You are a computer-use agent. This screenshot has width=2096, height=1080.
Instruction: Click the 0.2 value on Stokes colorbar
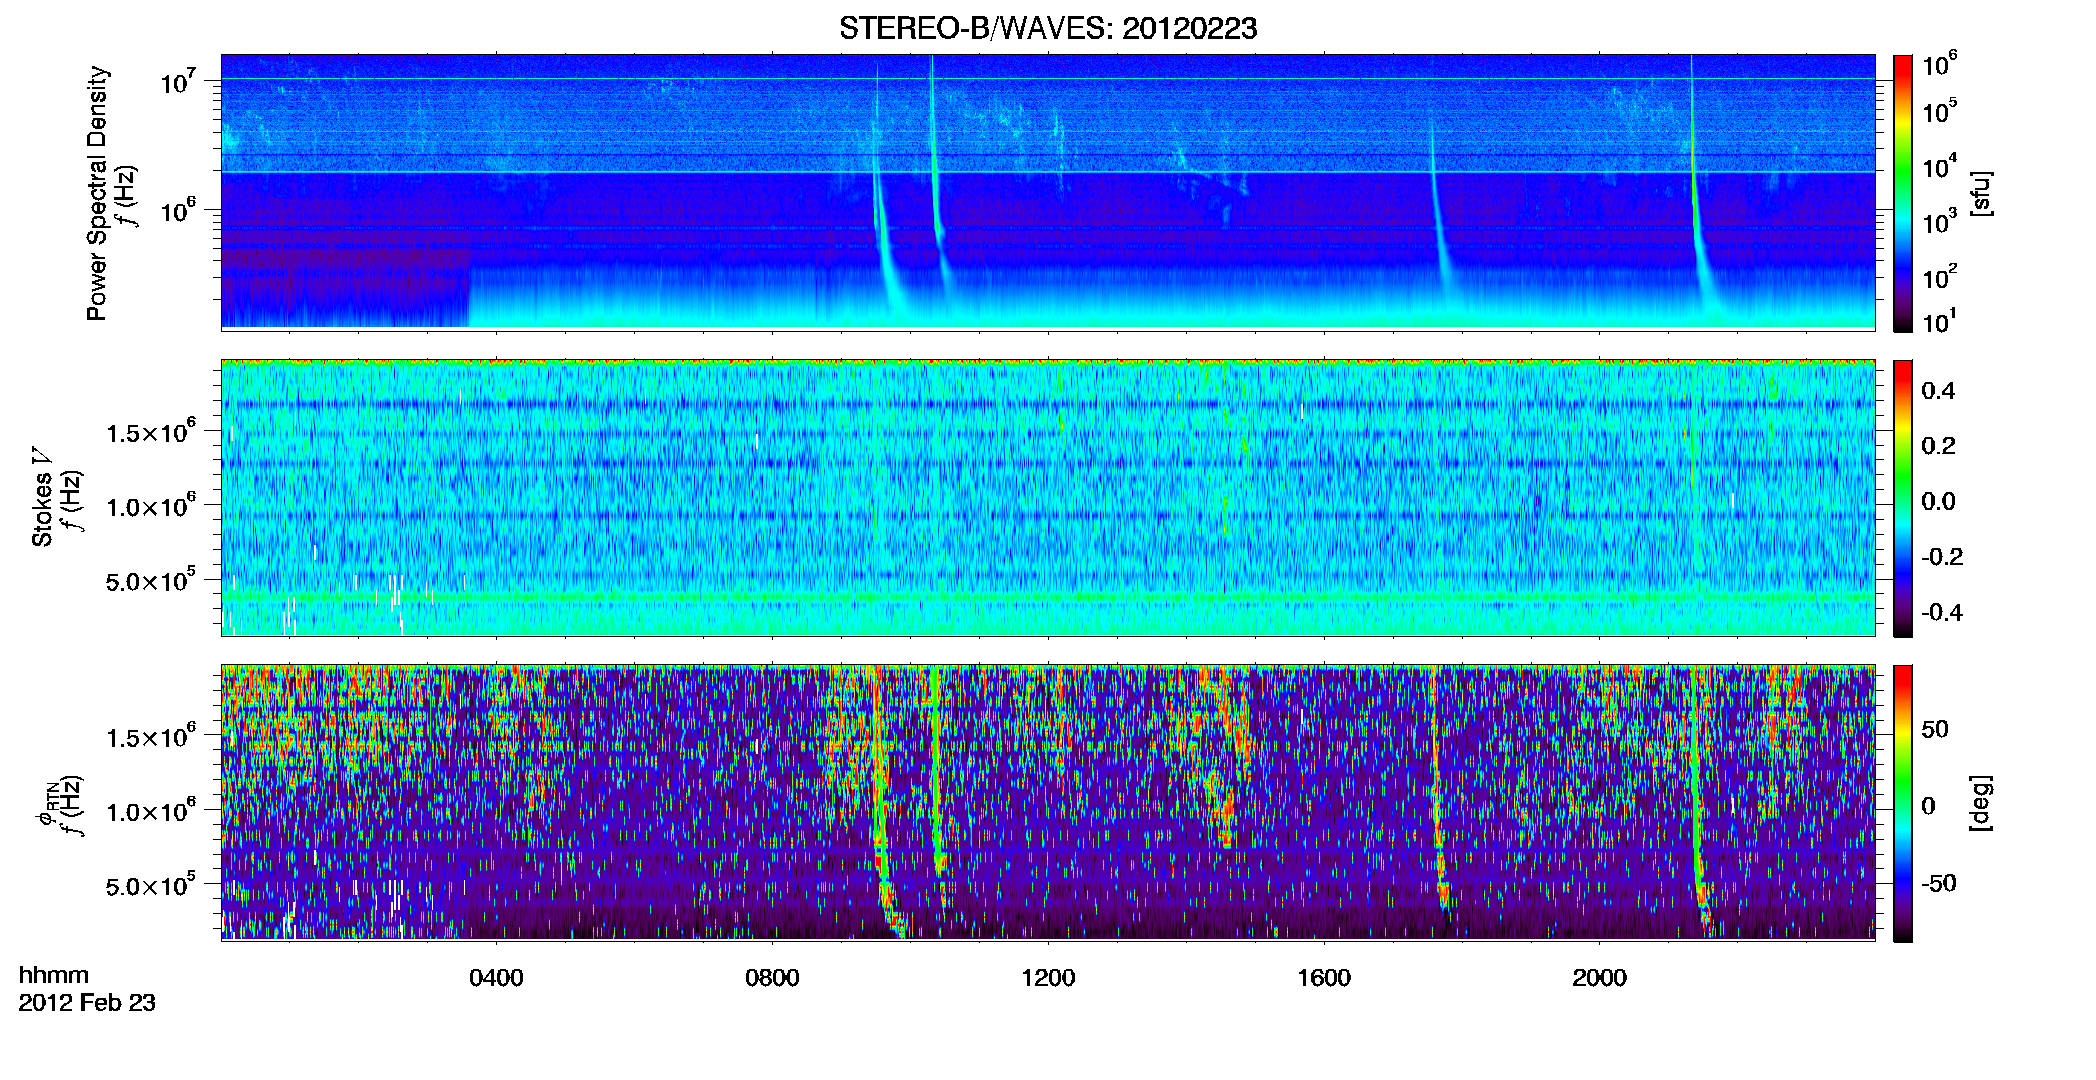point(1938,446)
